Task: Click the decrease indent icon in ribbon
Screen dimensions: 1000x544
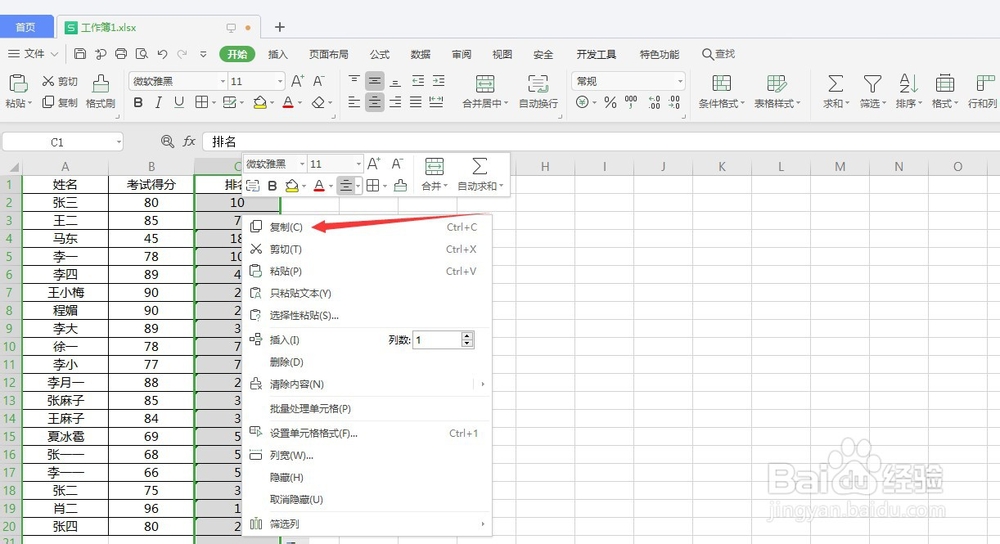Action: [x=418, y=81]
